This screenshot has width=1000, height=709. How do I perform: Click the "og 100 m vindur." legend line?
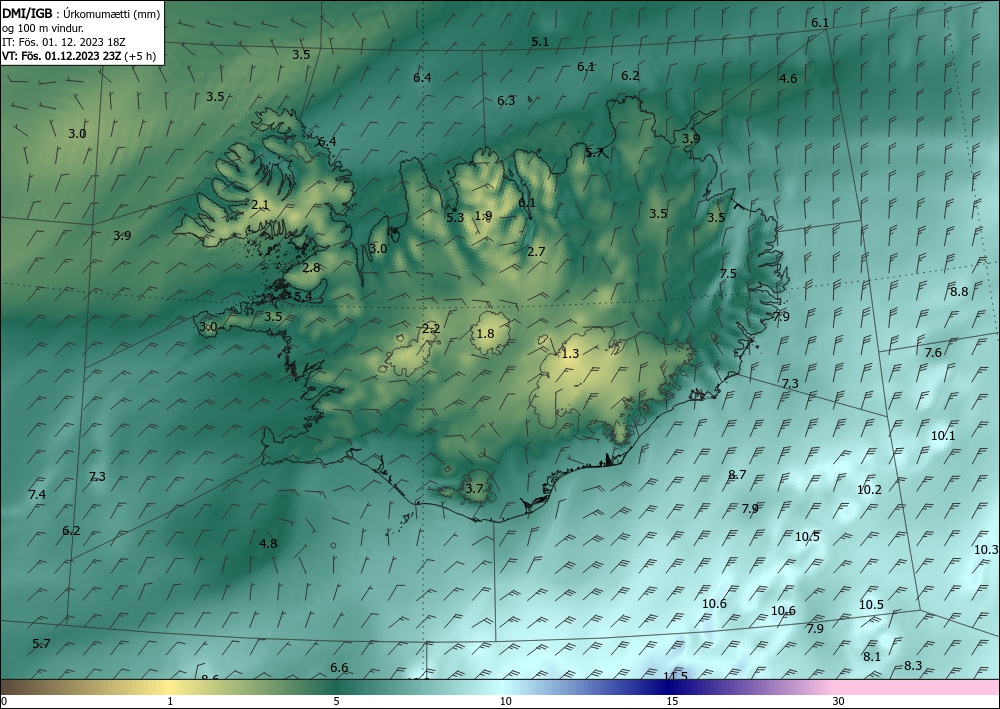(43, 28)
